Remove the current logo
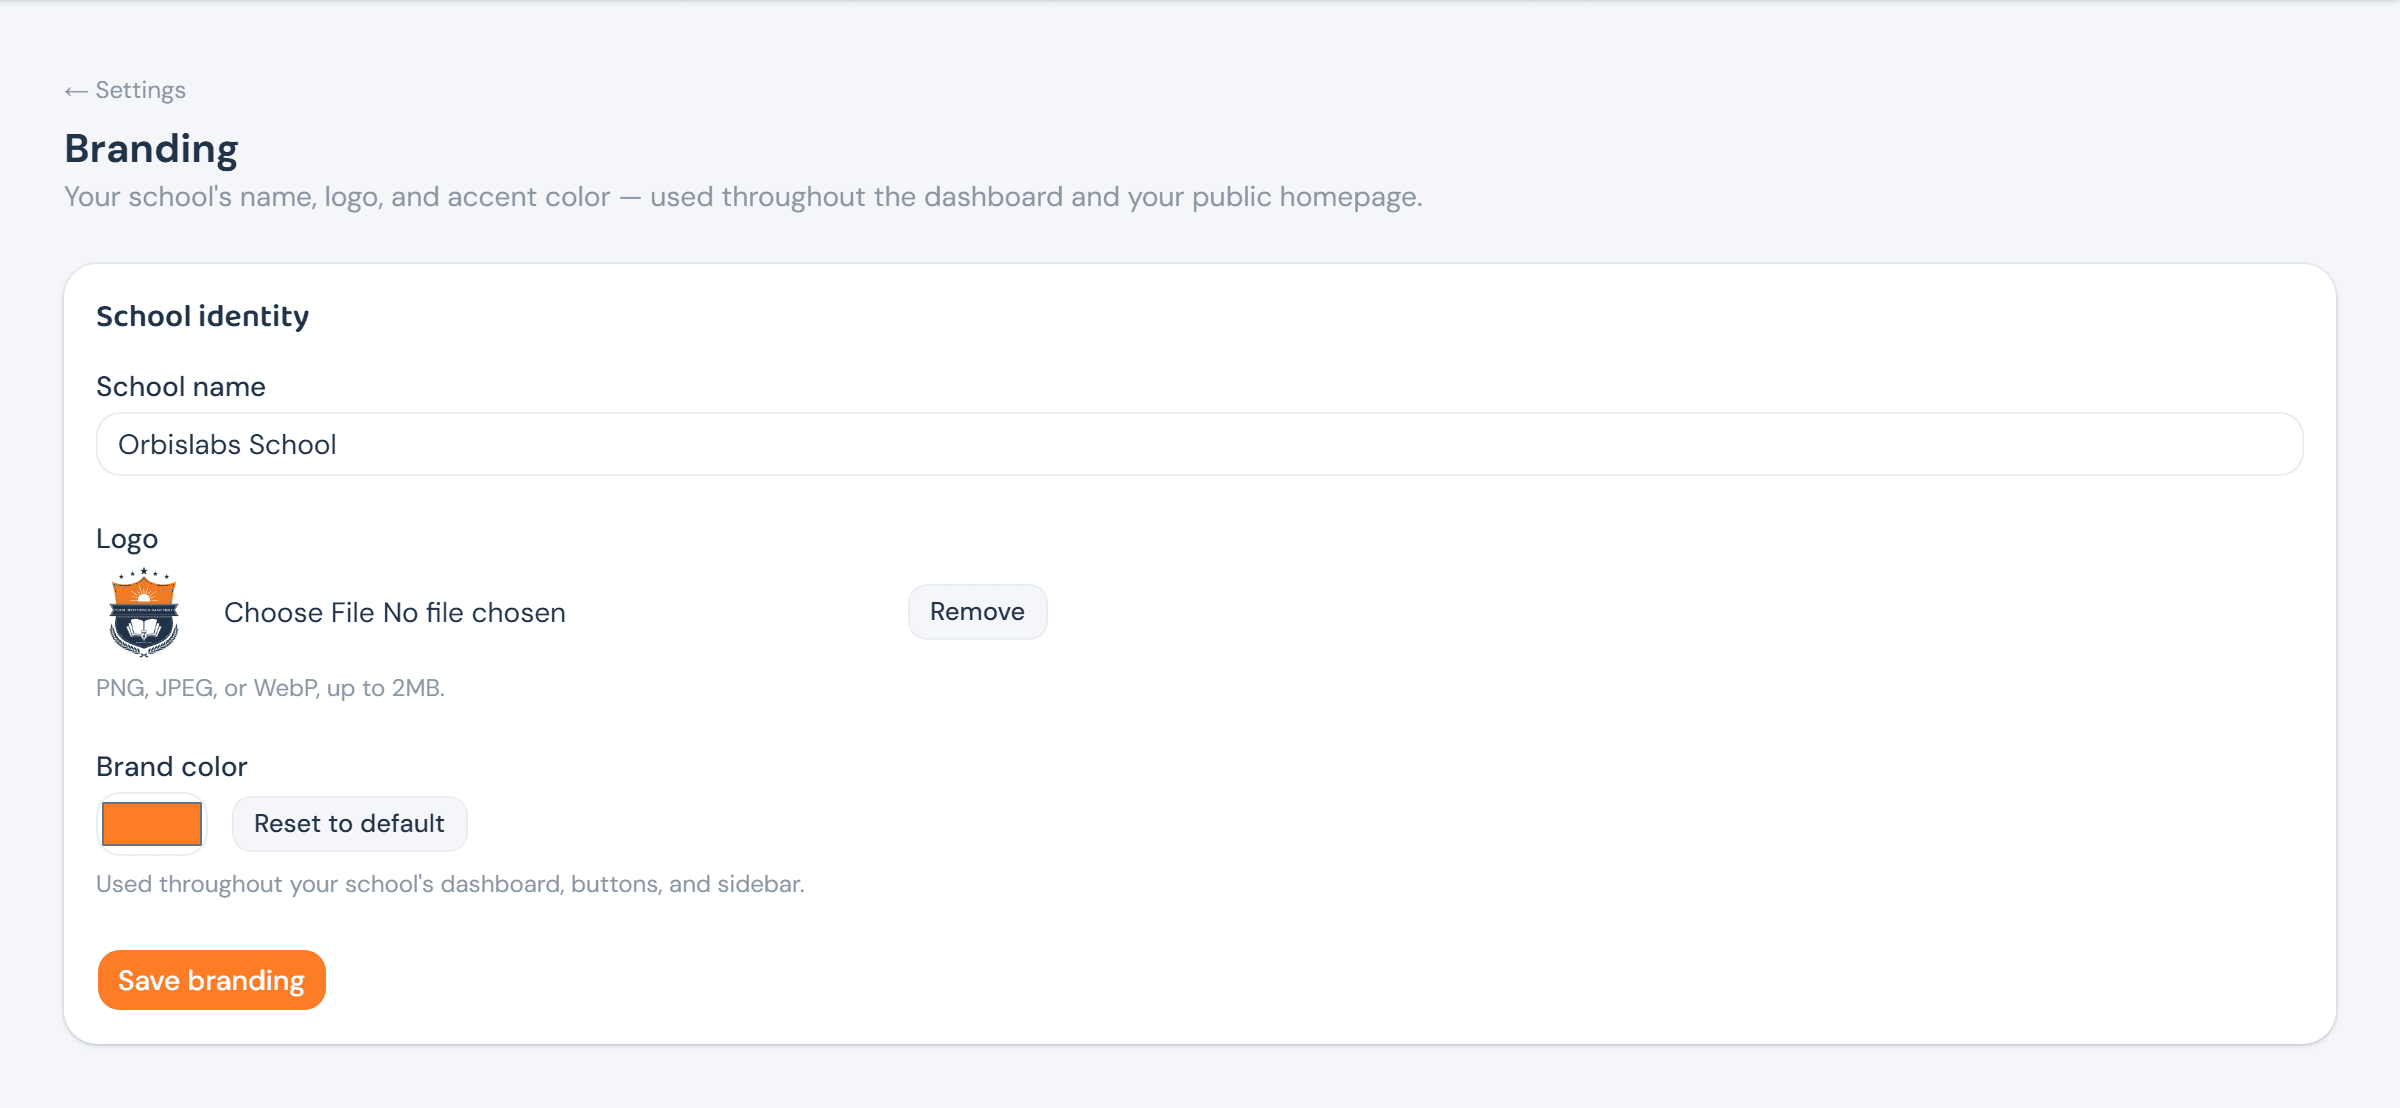The width and height of the screenshot is (2400, 1108). [x=977, y=611]
